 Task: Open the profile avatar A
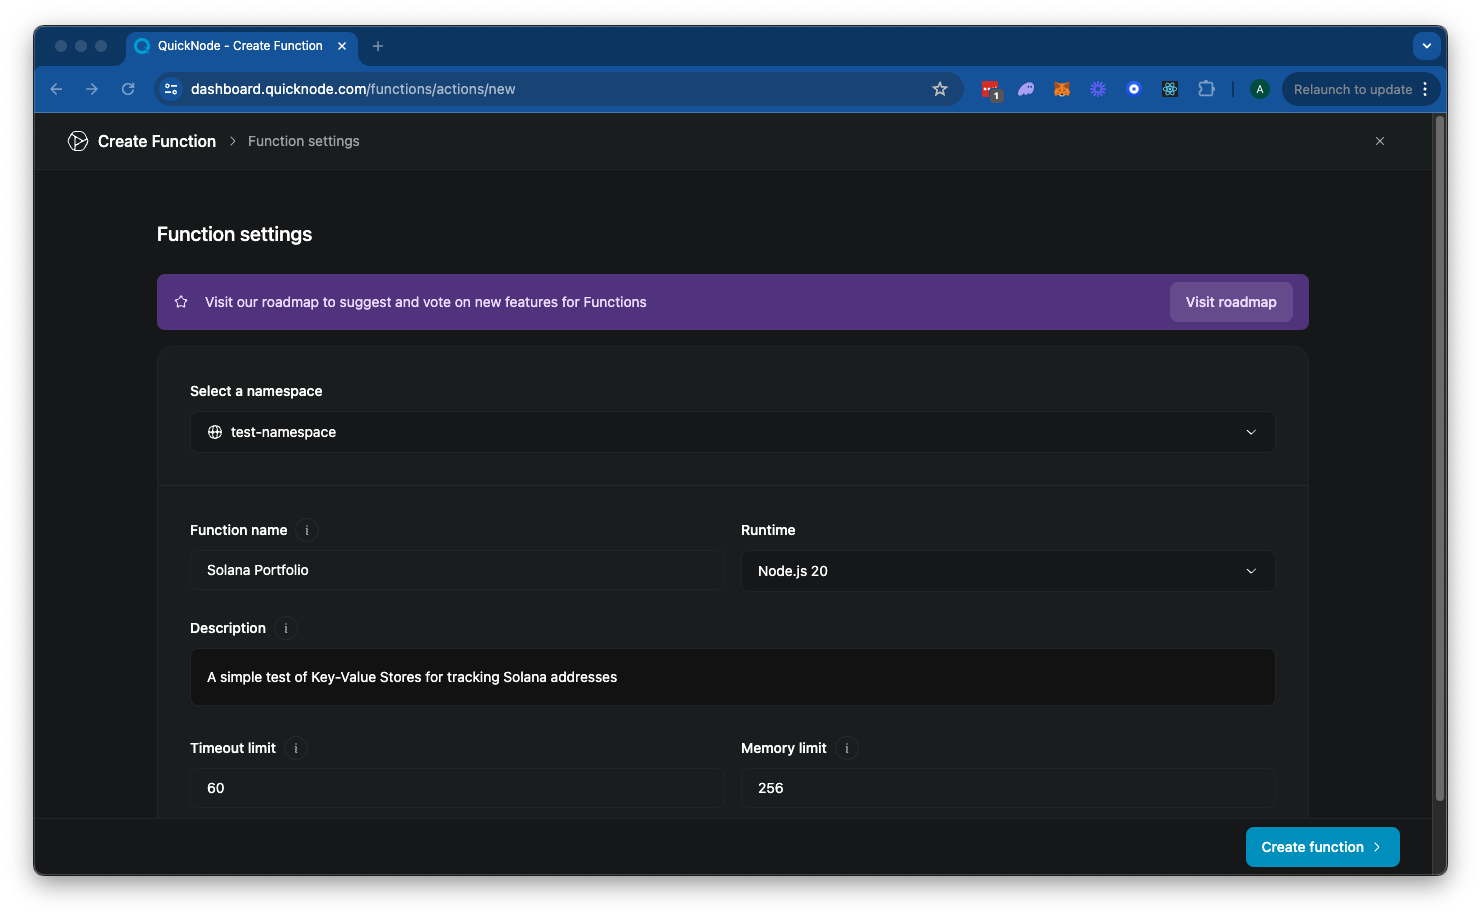pyautogui.click(x=1260, y=89)
